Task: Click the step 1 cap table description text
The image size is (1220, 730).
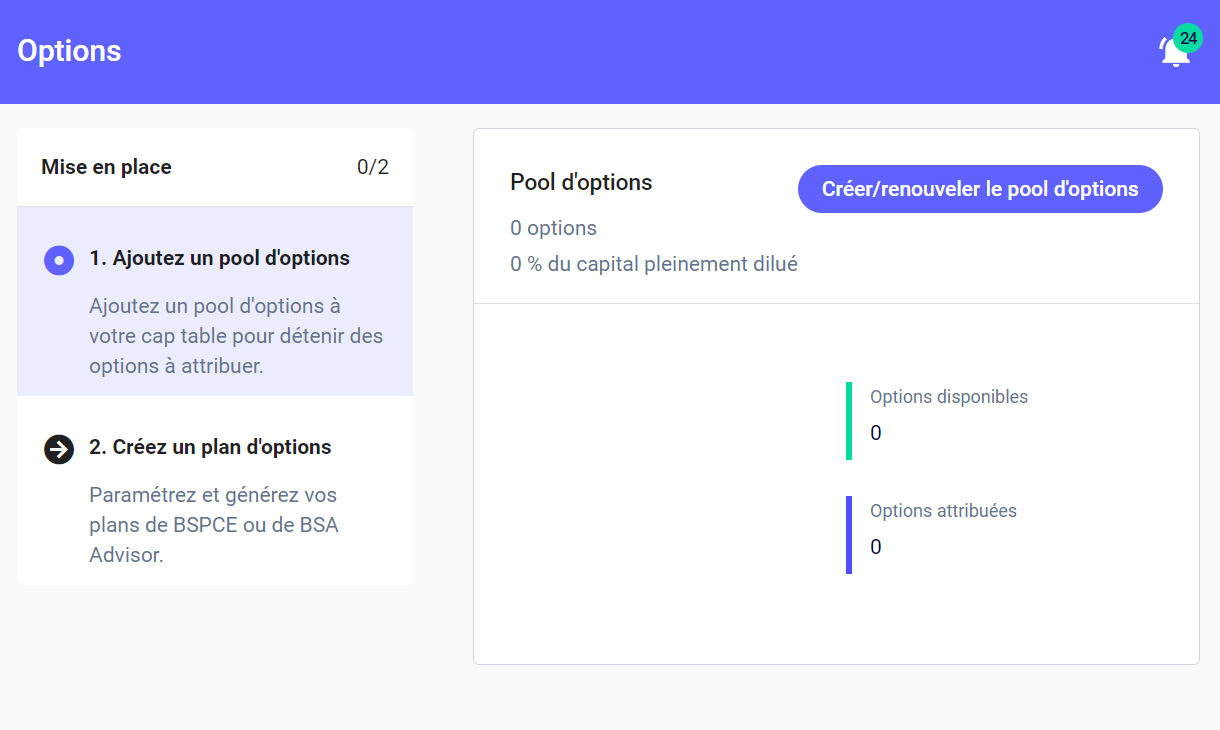Action: tap(236, 336)
